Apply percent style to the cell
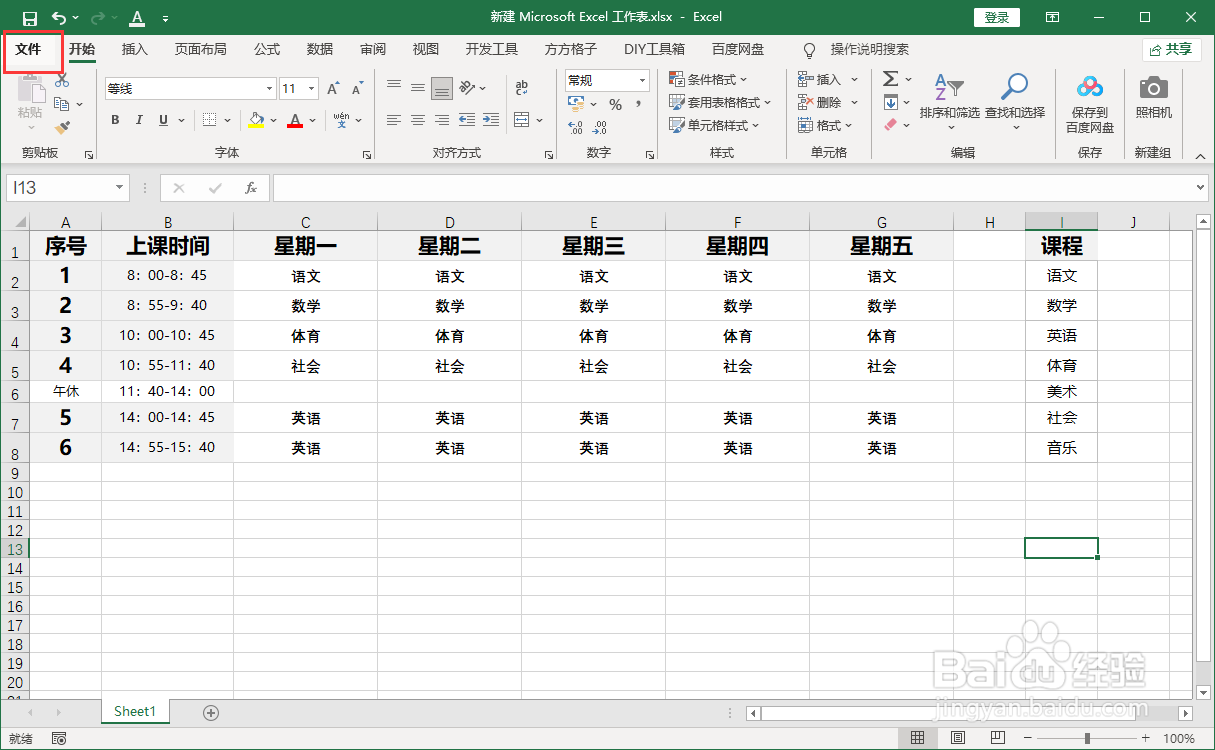Image resolution: width=1215 pixels, height=750 pixels. pos(614,102)
